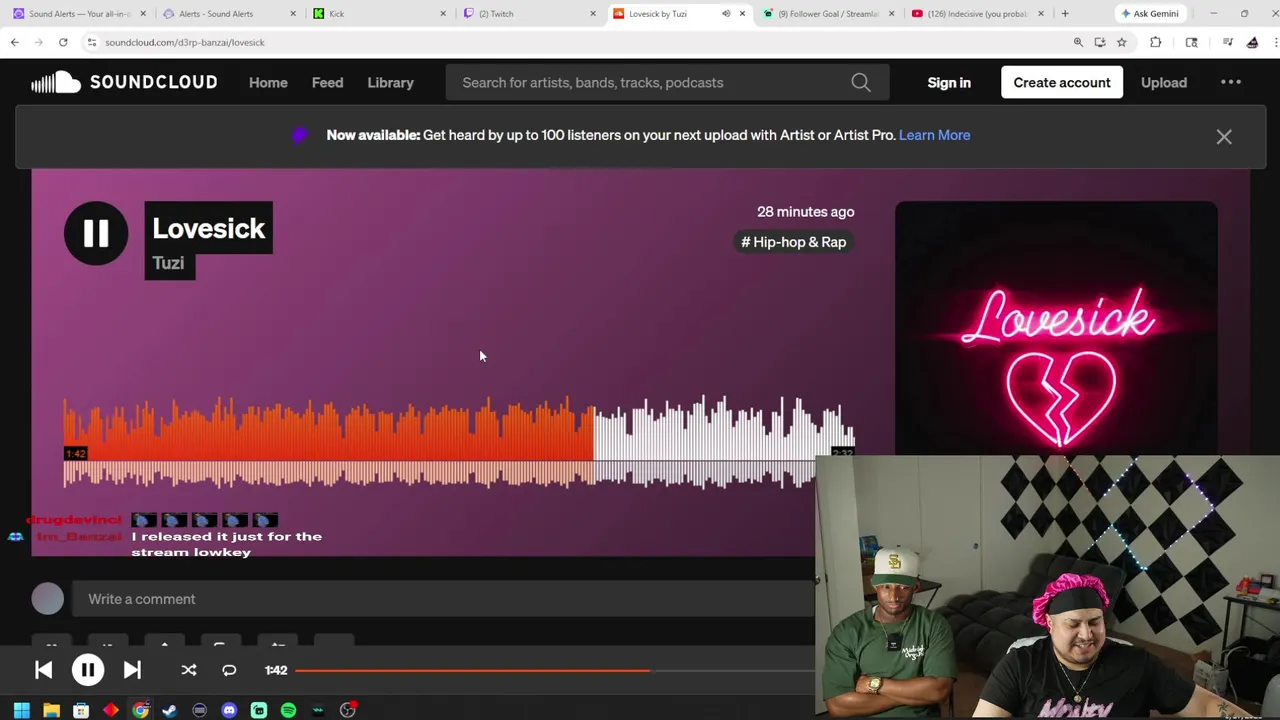1280x720 pixels.
Task: Open Discord from the taskbar
Action: click(229, 710)
